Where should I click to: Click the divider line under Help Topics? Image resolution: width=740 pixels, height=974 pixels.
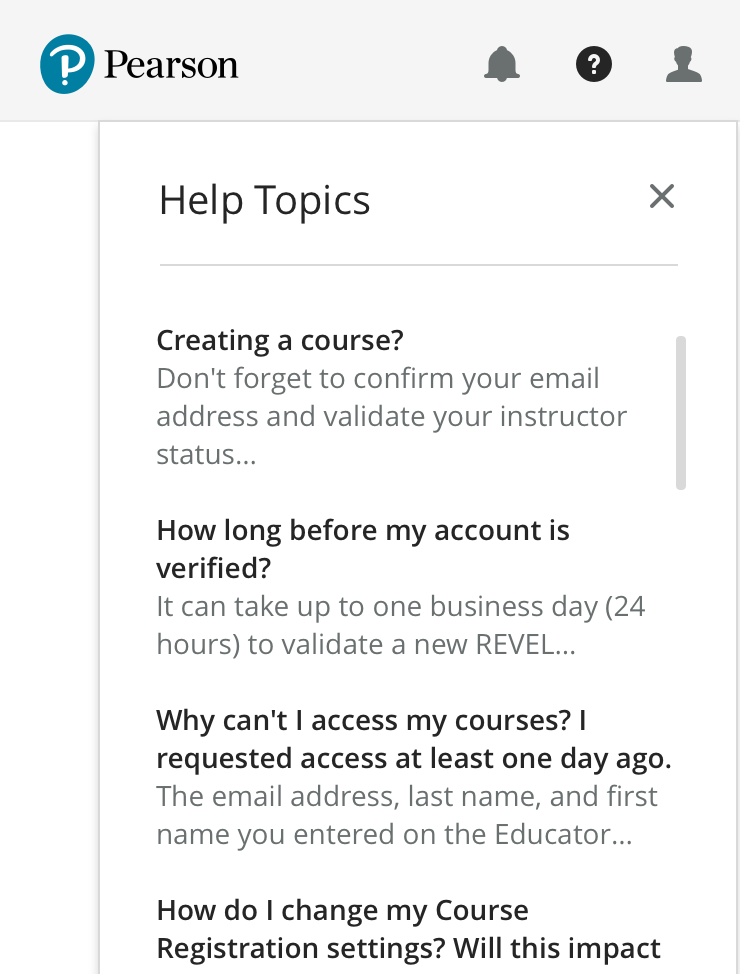(x=418, y=265)
